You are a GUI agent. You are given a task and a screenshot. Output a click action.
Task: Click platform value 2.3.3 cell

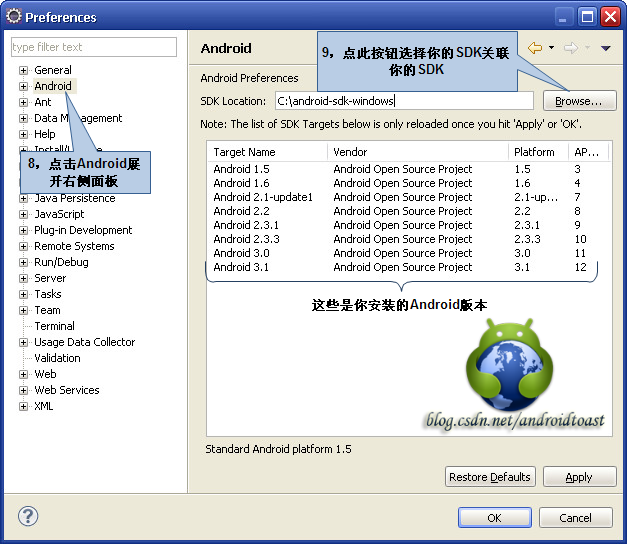(527, 239)
